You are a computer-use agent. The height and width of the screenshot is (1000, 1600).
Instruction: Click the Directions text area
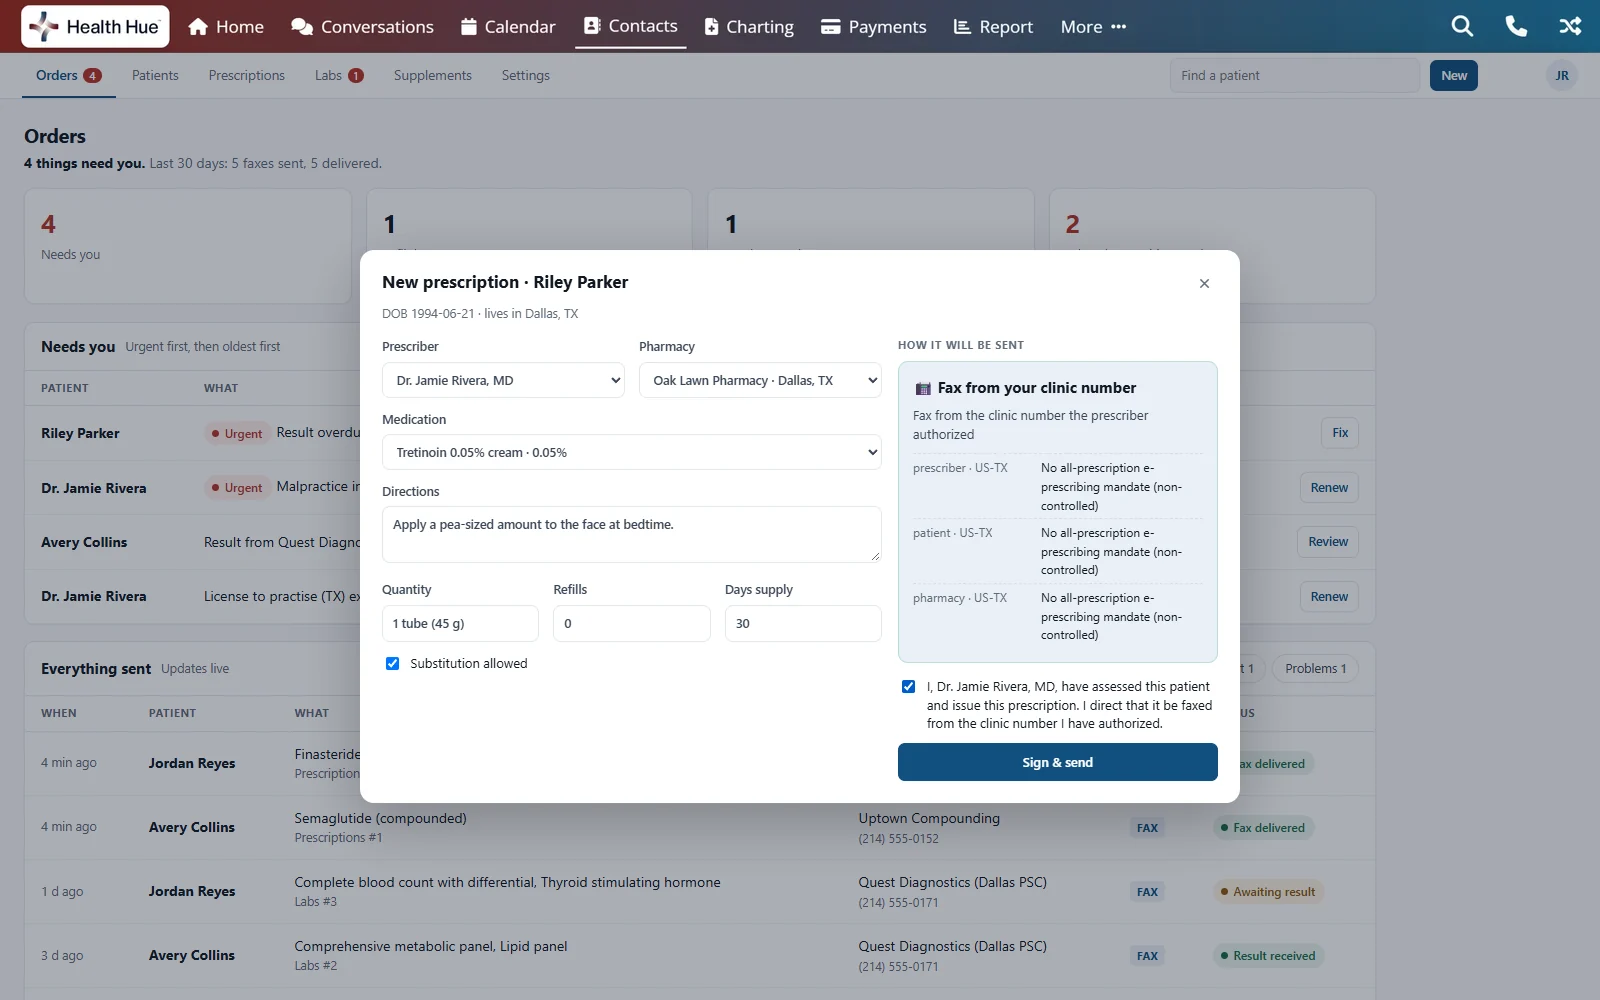(631, 534)
